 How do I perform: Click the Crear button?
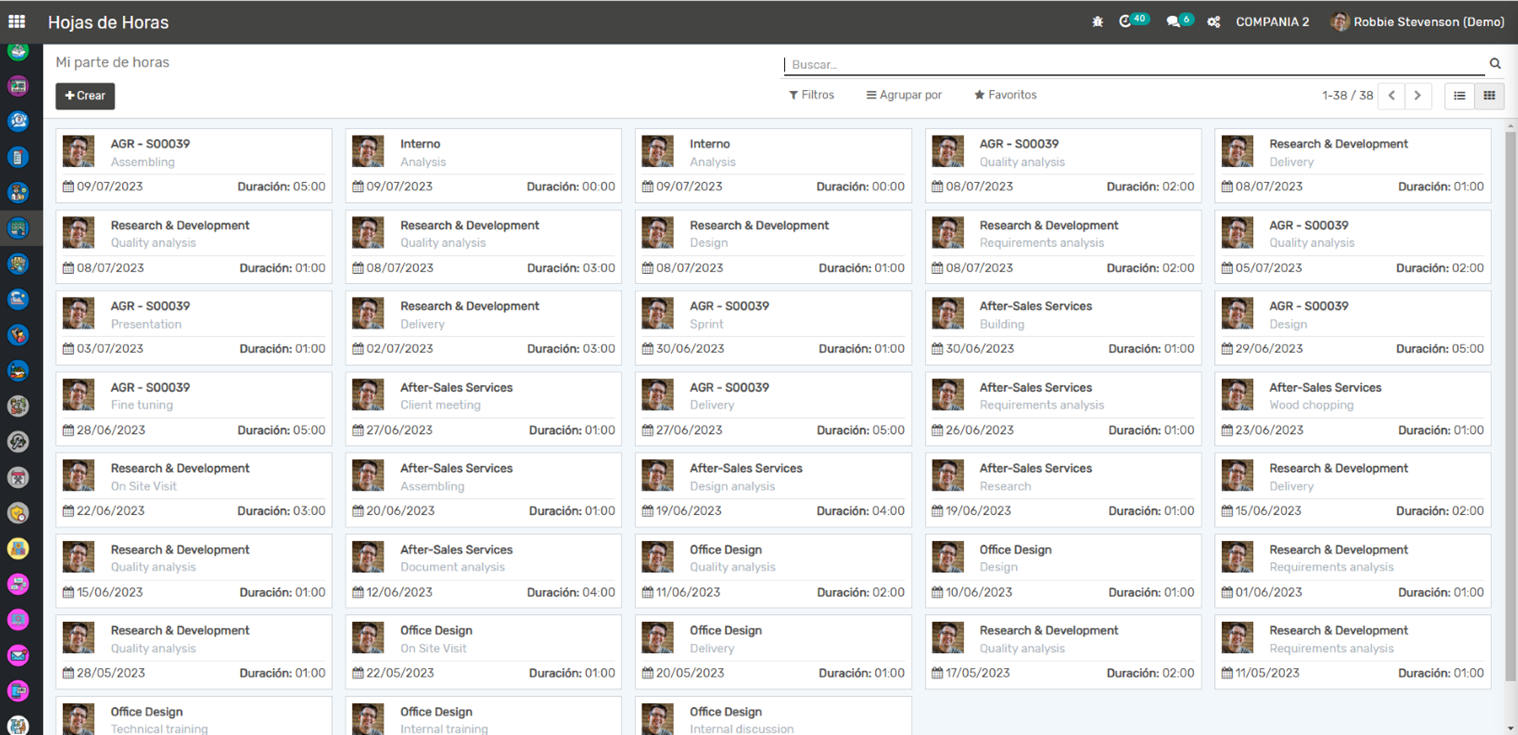click(x=85, y=96)
